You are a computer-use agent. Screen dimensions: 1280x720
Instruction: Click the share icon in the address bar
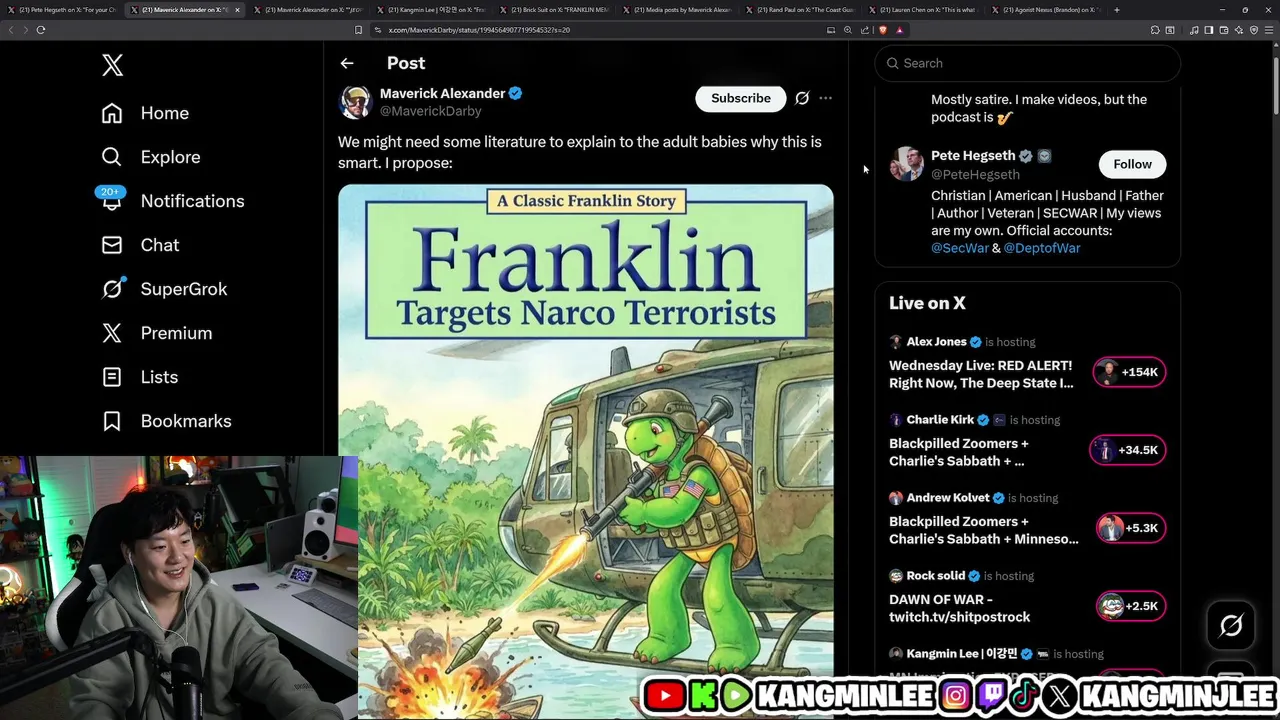tap(865, 30)
